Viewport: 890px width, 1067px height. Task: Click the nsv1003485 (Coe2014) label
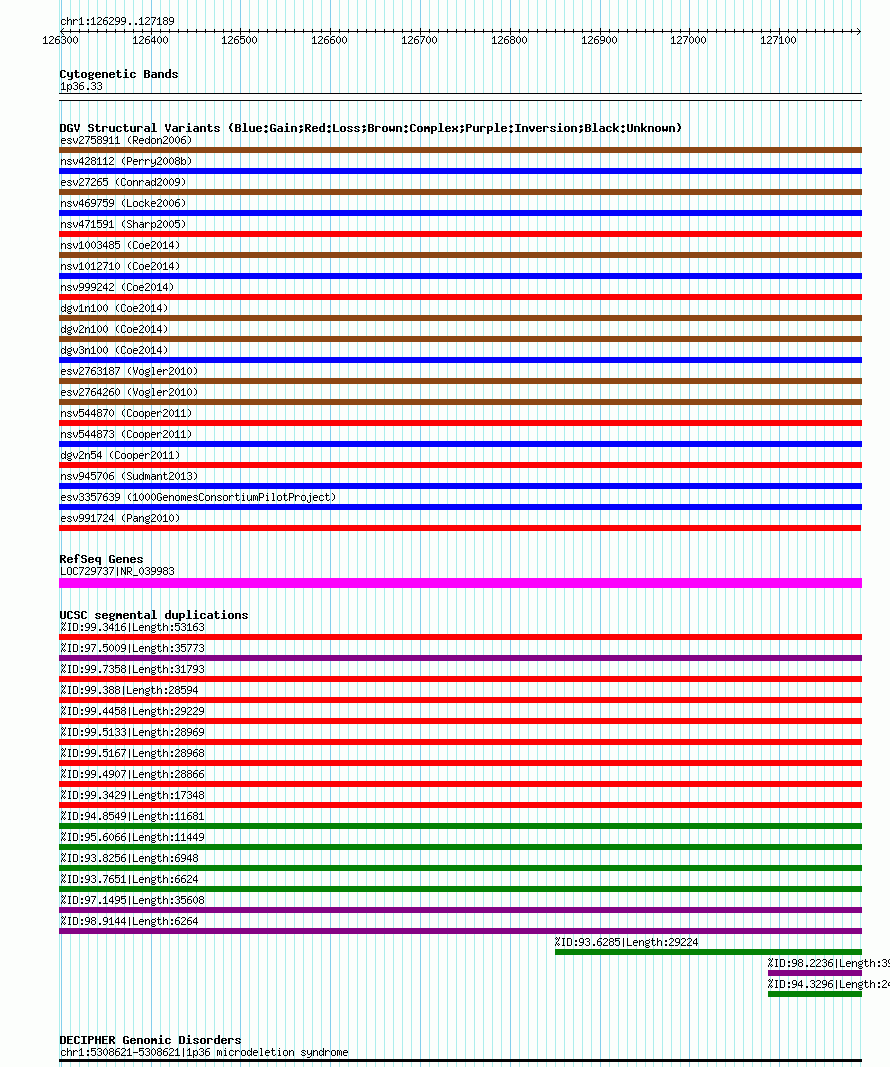click(120, 245)
